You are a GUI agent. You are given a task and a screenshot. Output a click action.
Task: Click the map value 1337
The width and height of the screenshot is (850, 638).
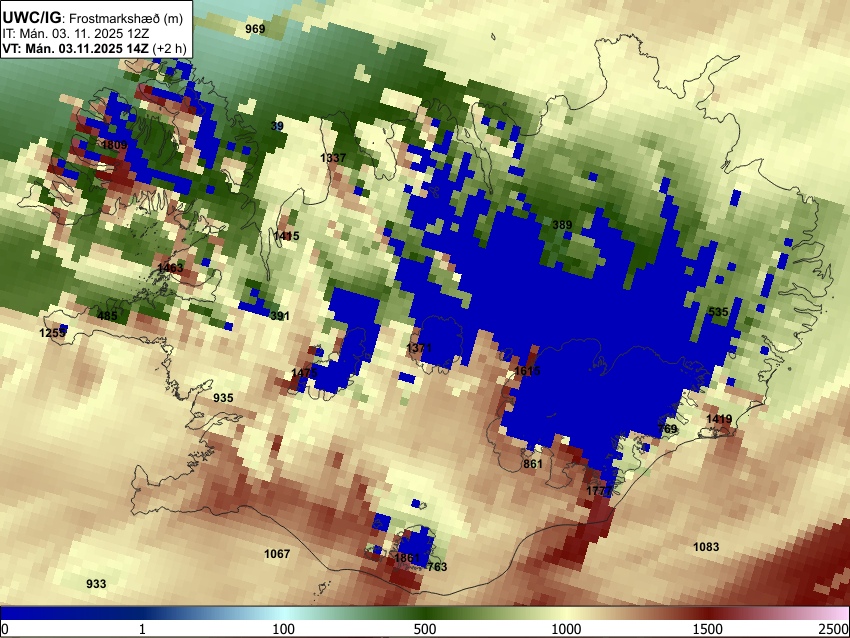(x=333, y=158)
